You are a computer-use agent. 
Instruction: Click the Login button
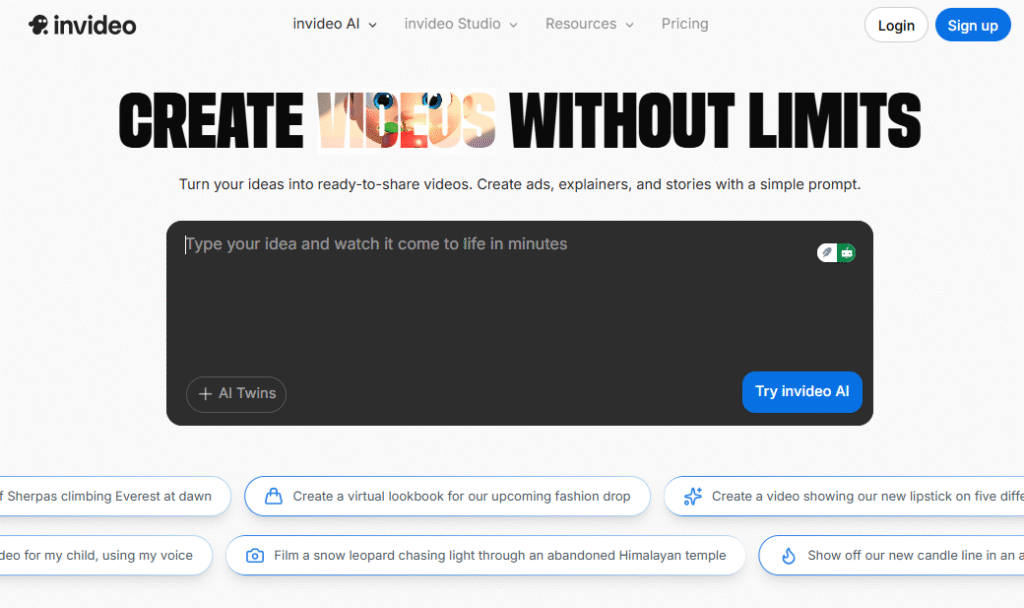point(895,24)
